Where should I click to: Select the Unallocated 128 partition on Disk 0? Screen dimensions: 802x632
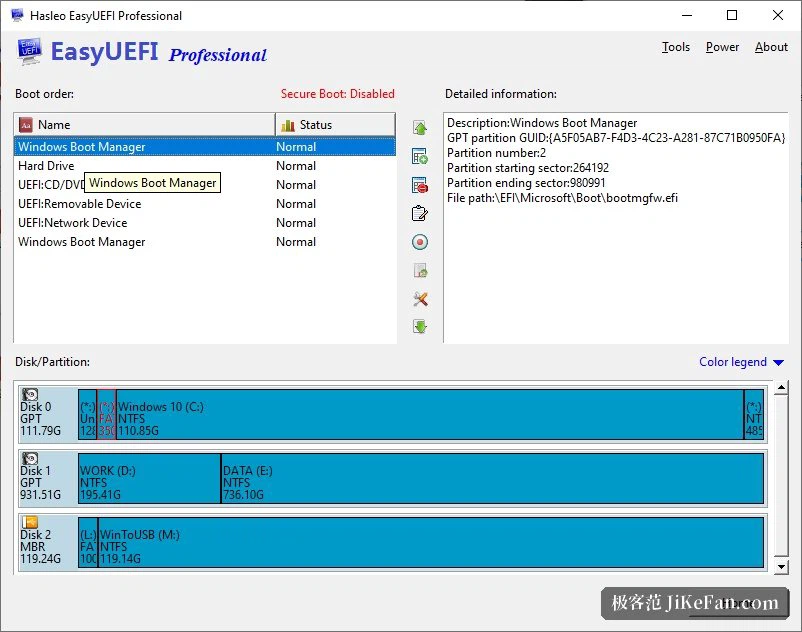87,414
